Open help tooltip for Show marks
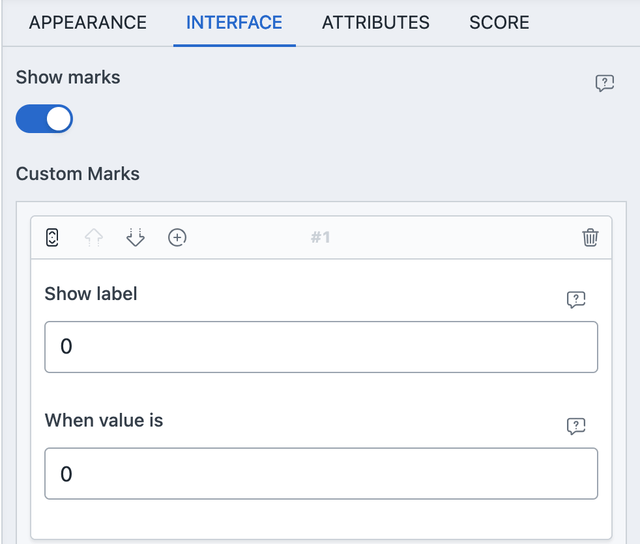640x544 pixels. coord(604,83)
